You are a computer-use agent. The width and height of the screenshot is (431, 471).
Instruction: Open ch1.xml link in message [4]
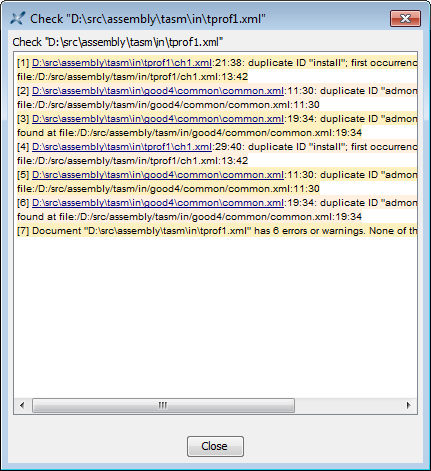tap(122, 147)
